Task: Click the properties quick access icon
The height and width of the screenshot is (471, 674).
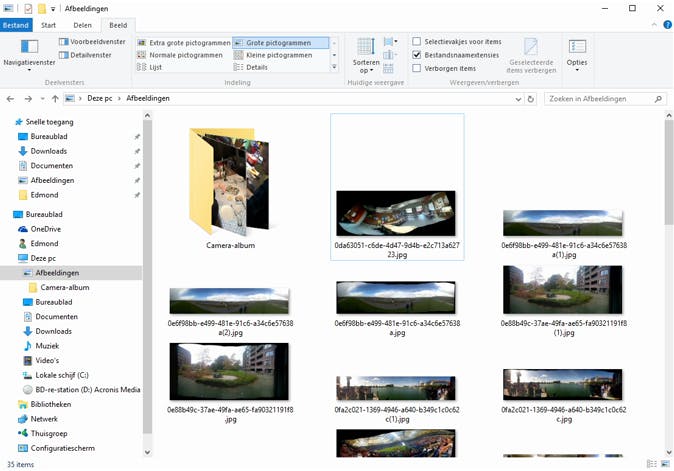Action: (28, 9)
